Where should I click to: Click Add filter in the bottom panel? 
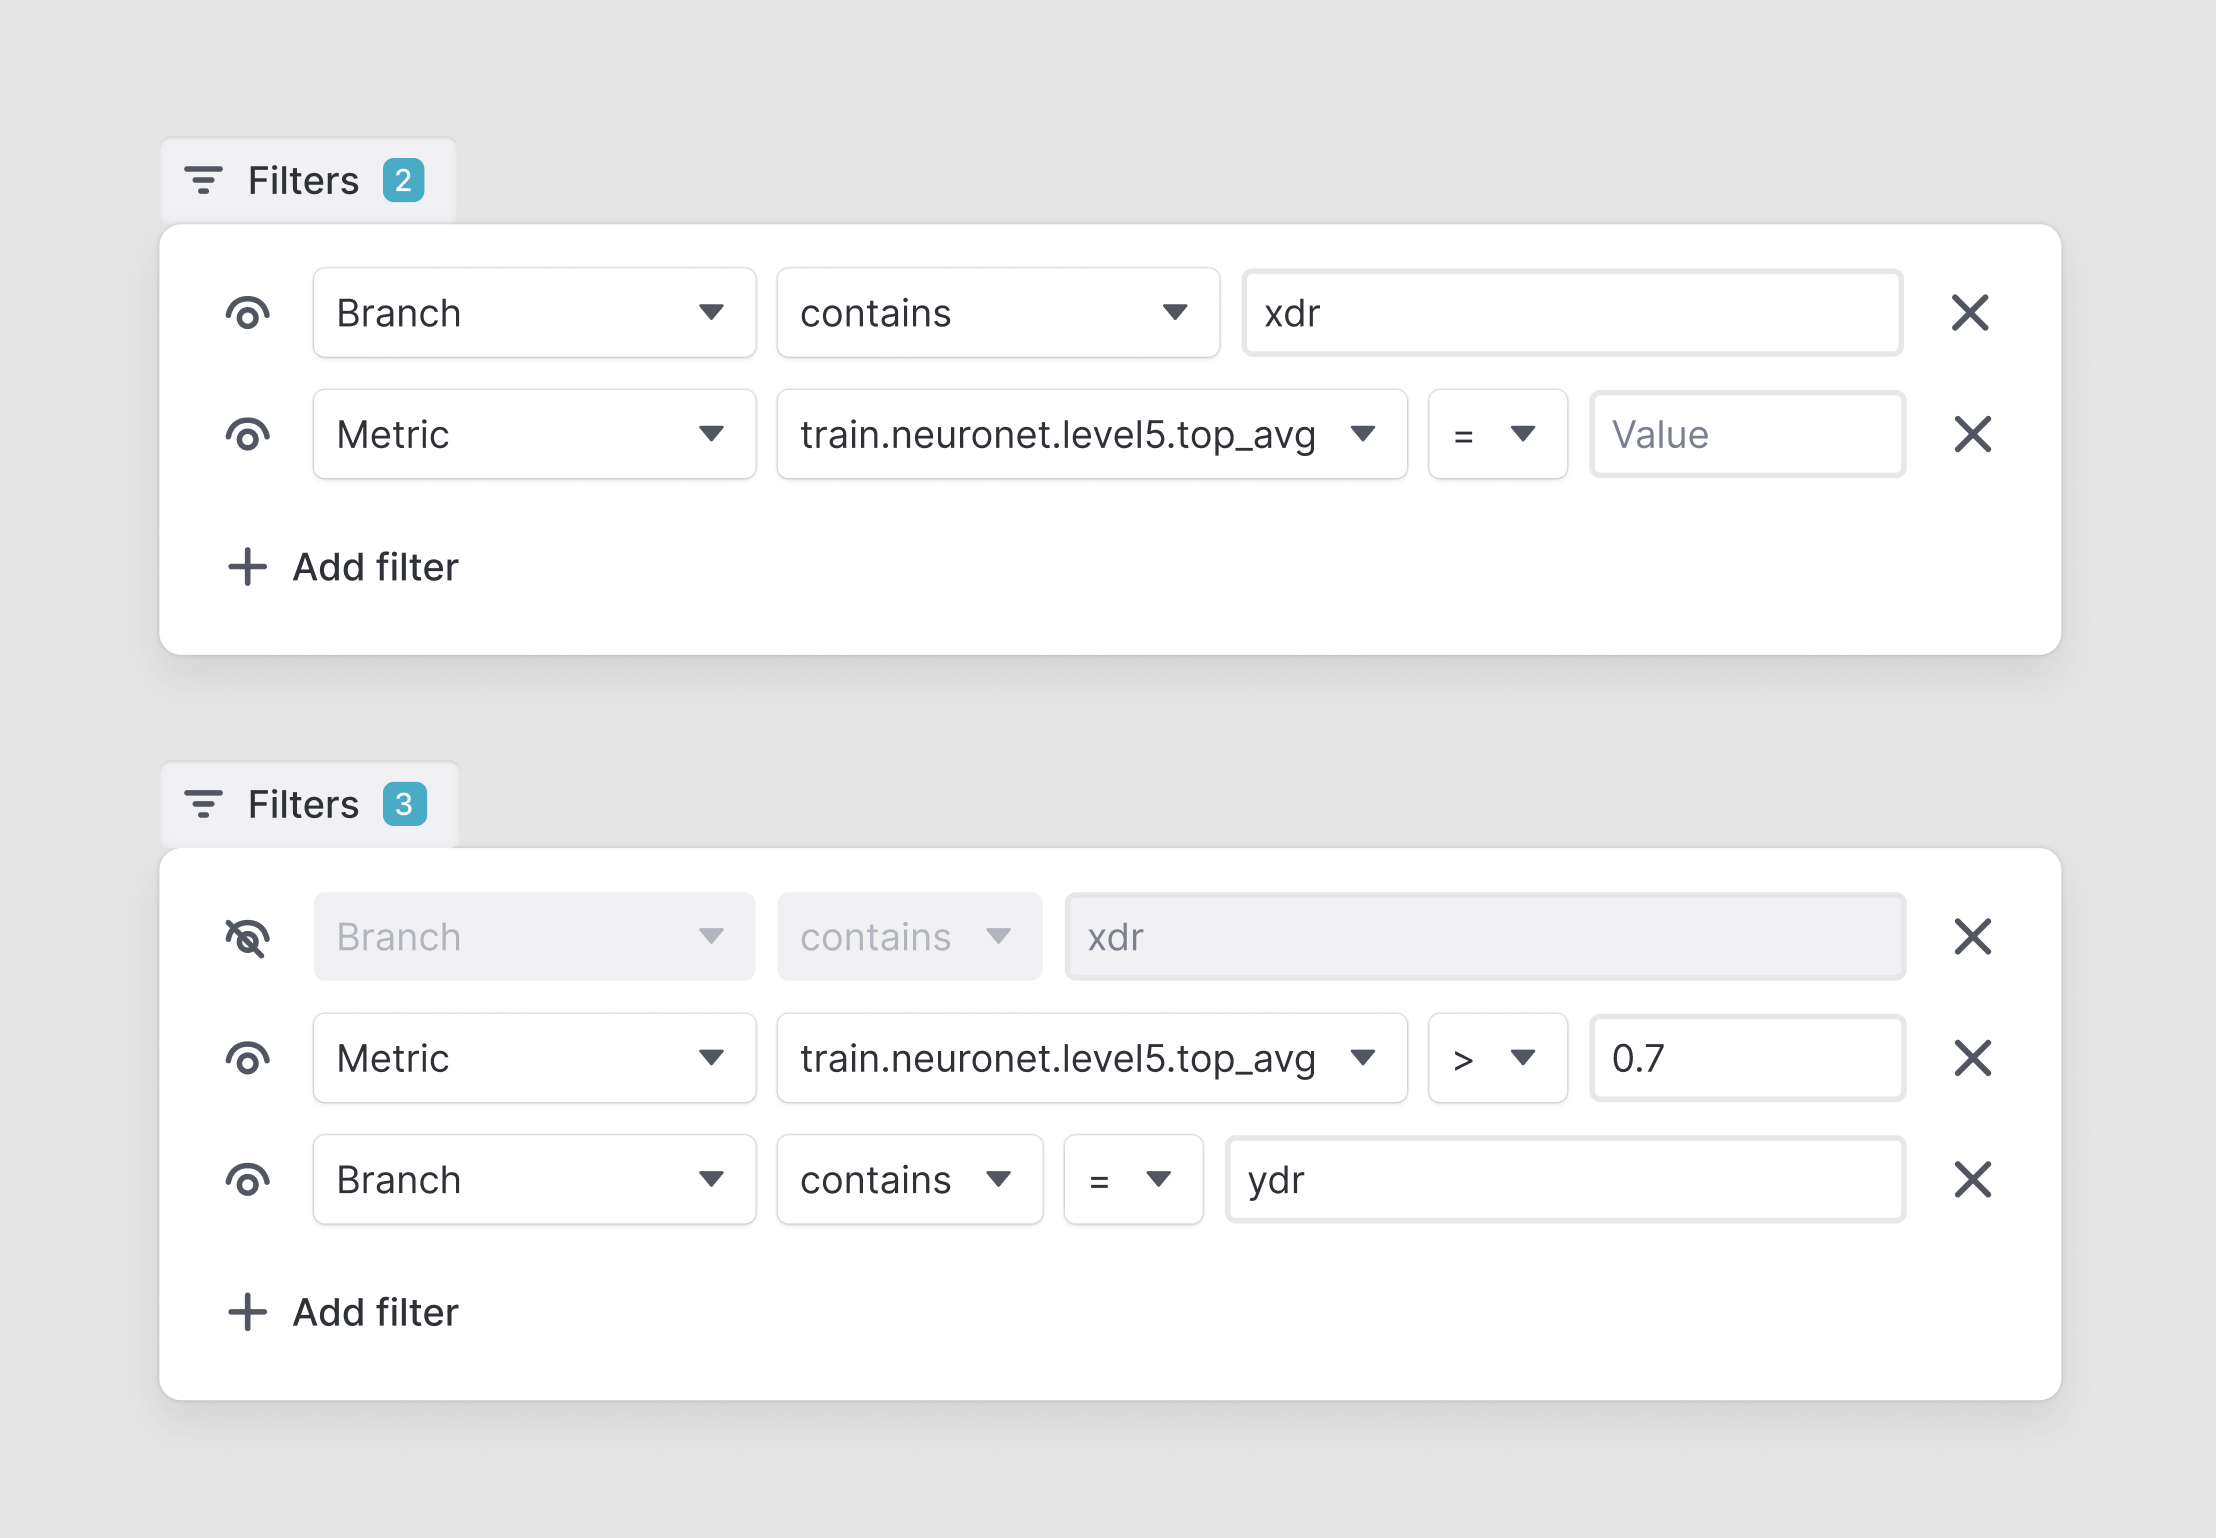pyautogui.click(x=375, y=1312)
